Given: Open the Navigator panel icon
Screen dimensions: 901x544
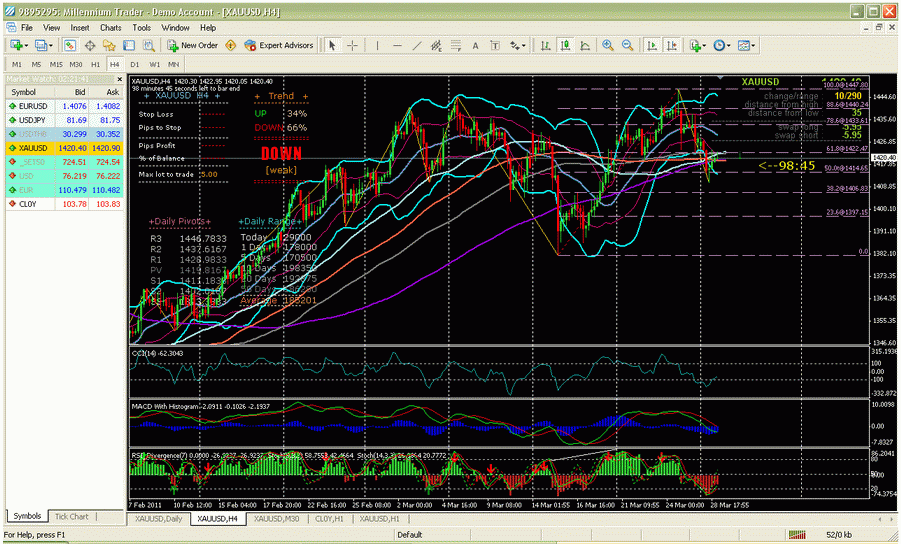Looking at the screenshot, I should click(109, 45).
